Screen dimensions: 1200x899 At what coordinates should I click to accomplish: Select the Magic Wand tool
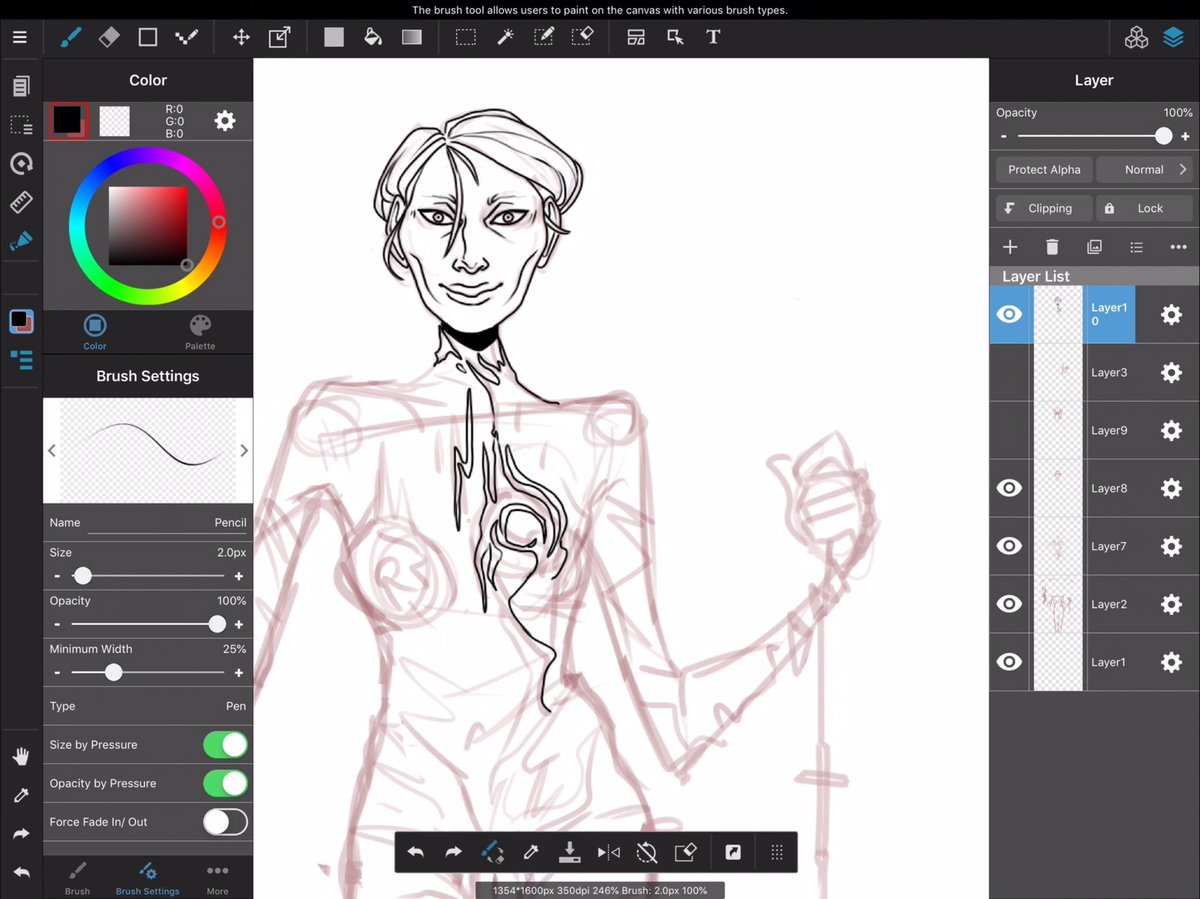click(x=505, y=38)
